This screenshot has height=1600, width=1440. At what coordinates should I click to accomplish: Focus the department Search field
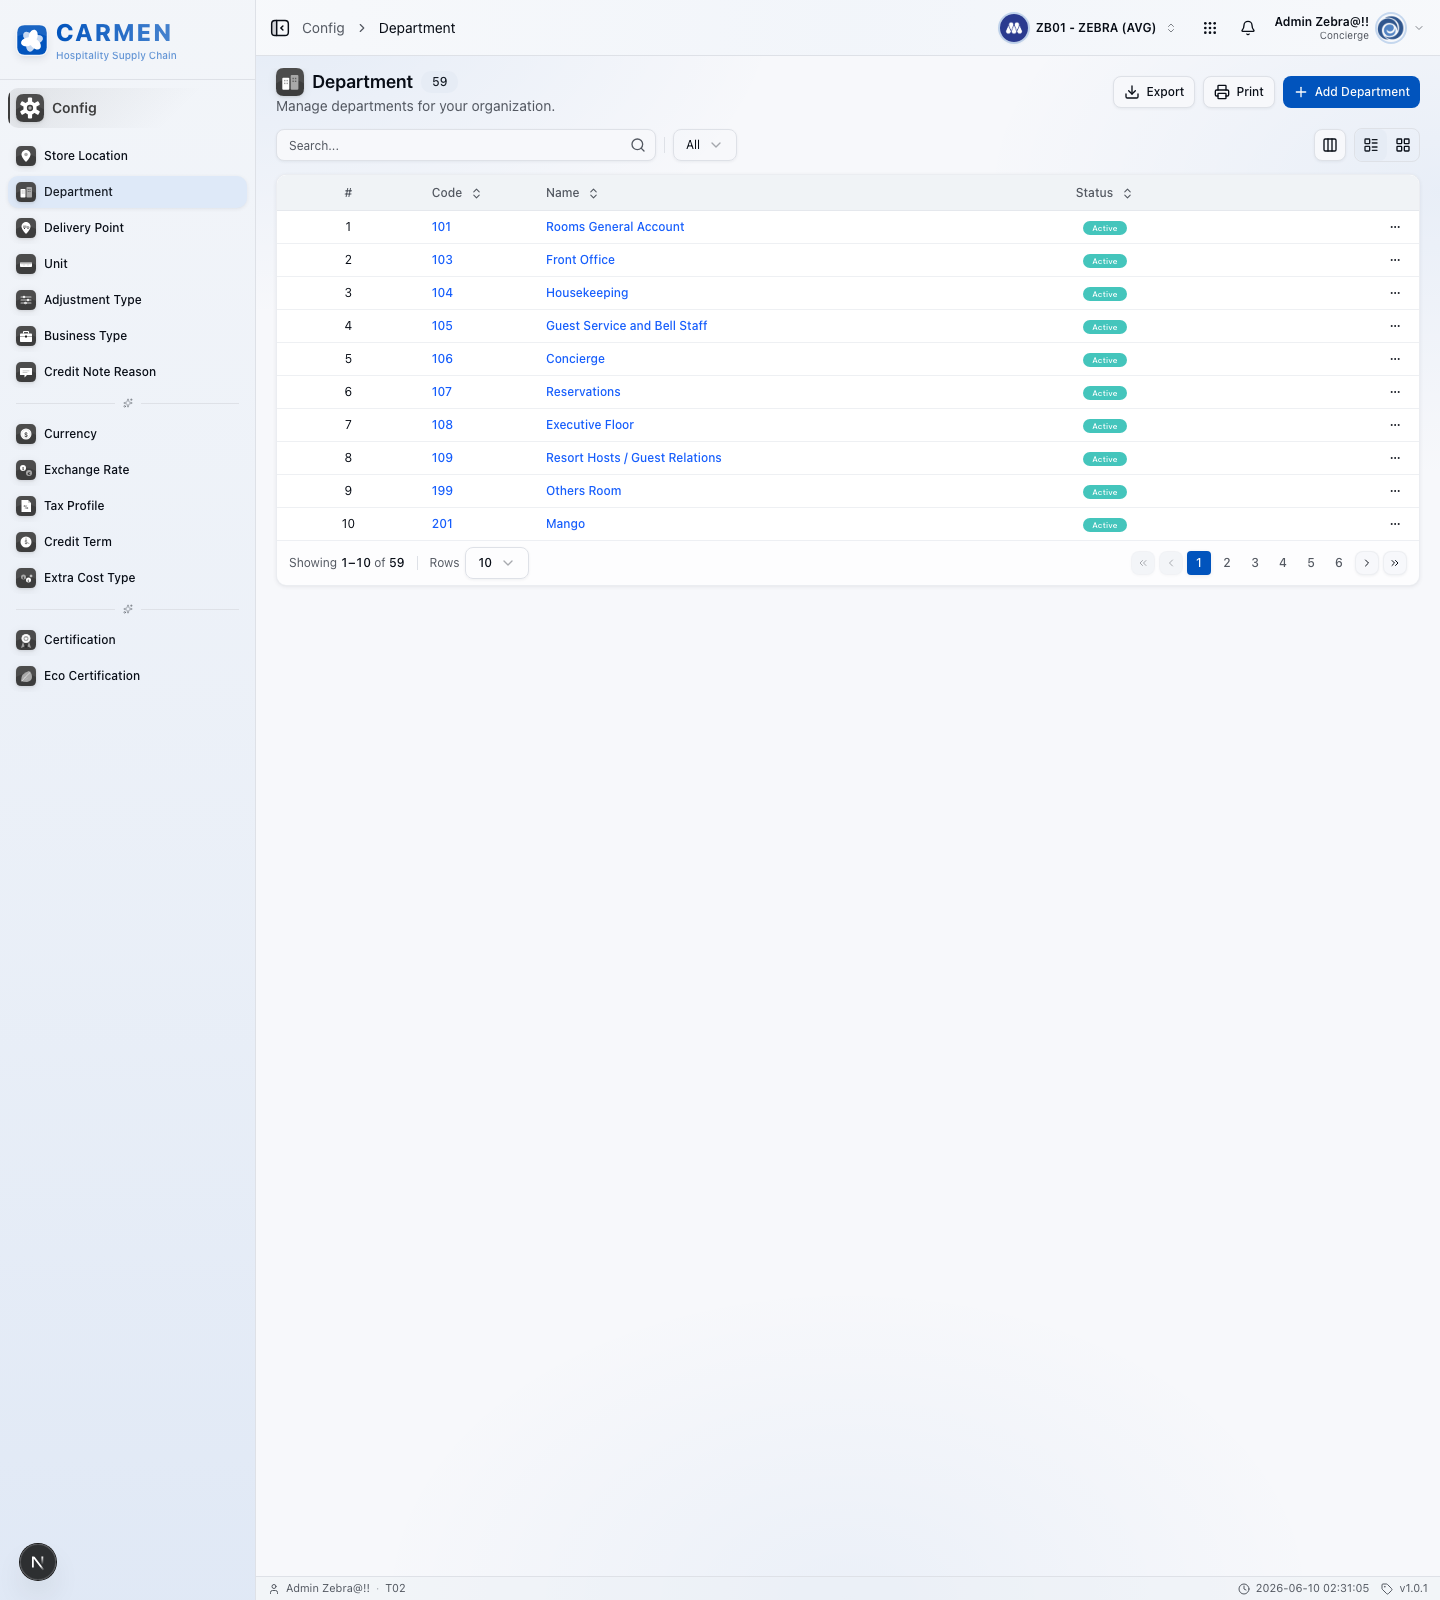click(x=466, y=145)
